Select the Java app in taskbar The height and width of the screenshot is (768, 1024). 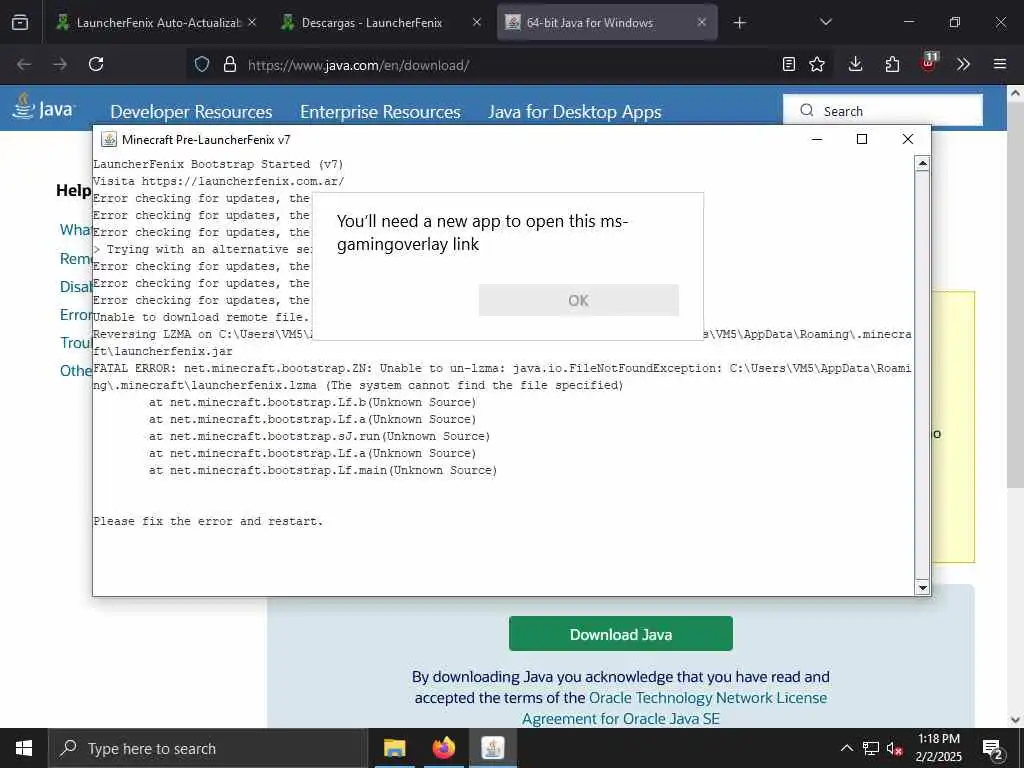(x=492, y=748)
